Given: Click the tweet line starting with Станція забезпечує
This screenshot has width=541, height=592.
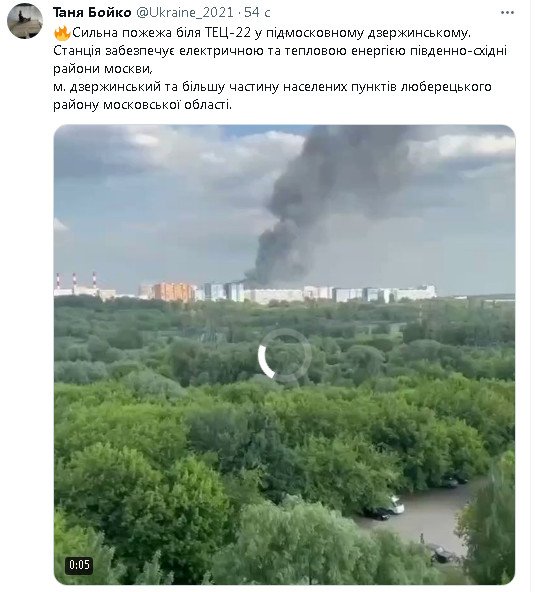Looking at the screenshot, I should 280,51.
